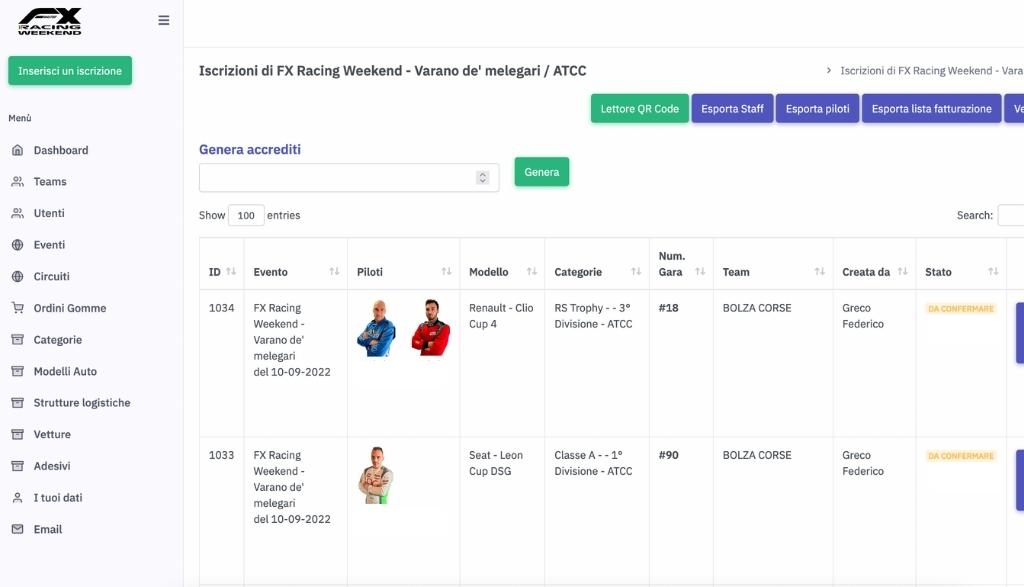The image size is (1024, 587).
Task: Click the DA CONFERMARE badge for entry 1034
Action: point(961,309)
